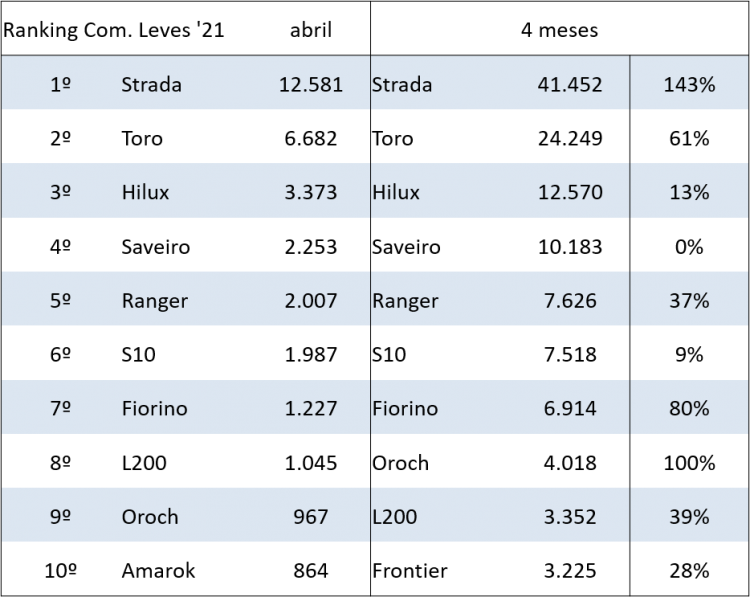The image size is (750, 597).
Task: Select the 80% percentage cell
Action: click(689, 409)
